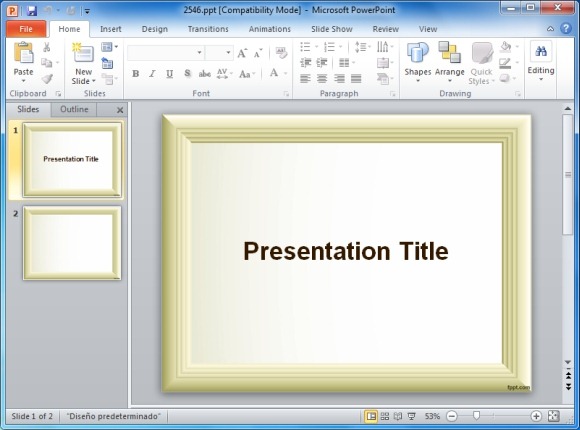Save the presentation with the floppy icon
The image size is (580, 430).
point(32,10)
